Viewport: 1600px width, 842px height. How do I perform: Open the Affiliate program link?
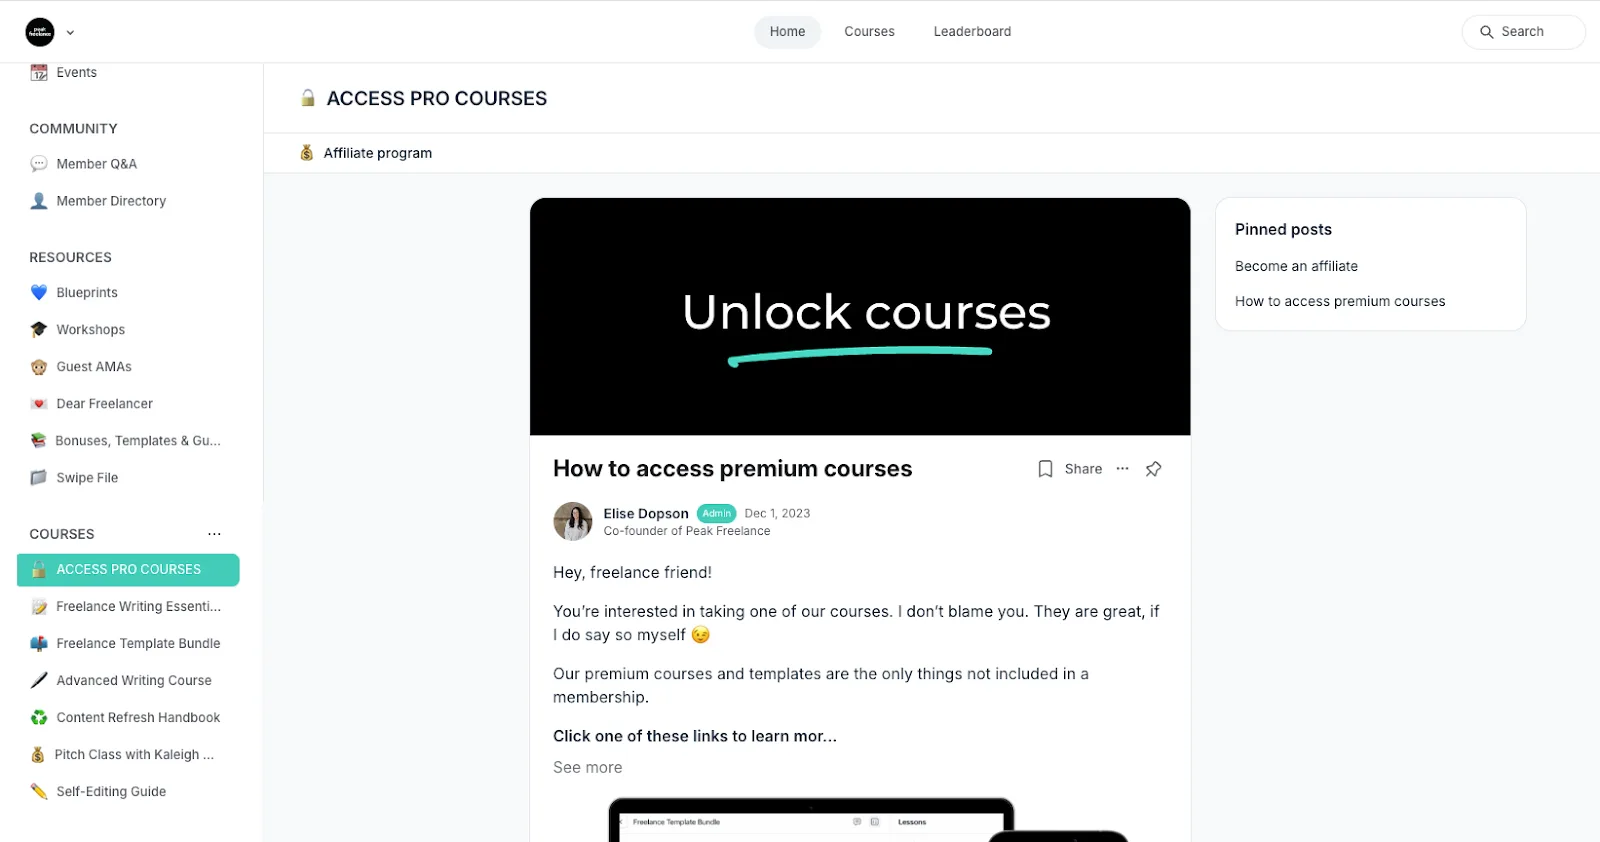point(377,153)
